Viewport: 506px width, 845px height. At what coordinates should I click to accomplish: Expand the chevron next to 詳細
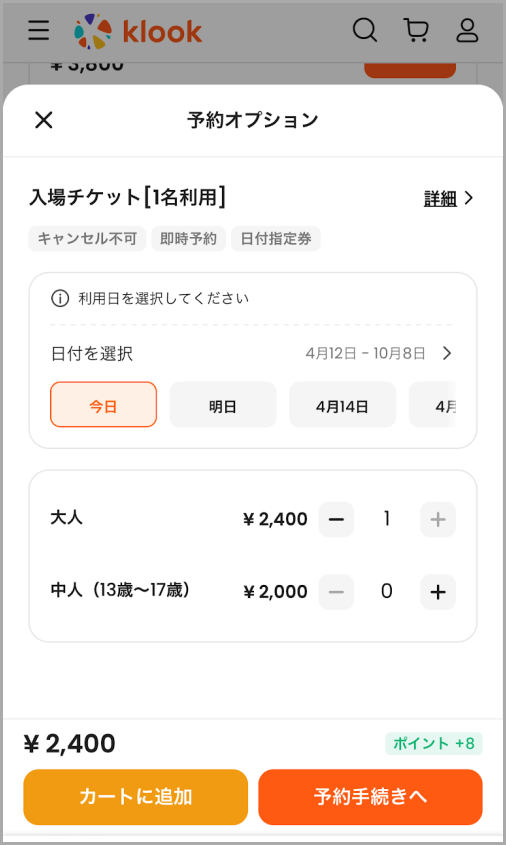[469, 198]
